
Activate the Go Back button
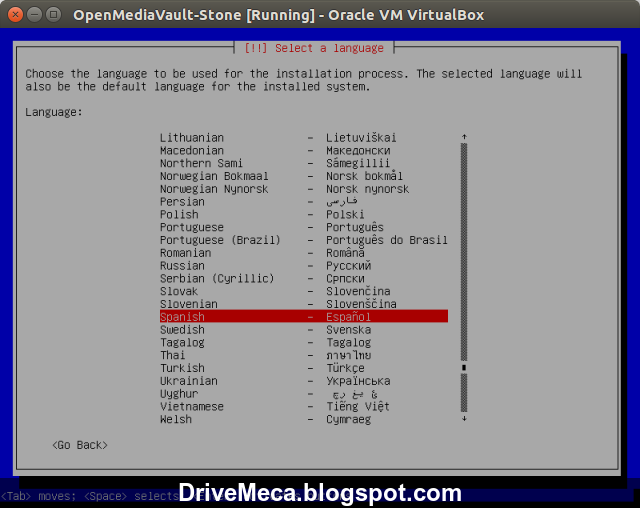pos(80,445)
